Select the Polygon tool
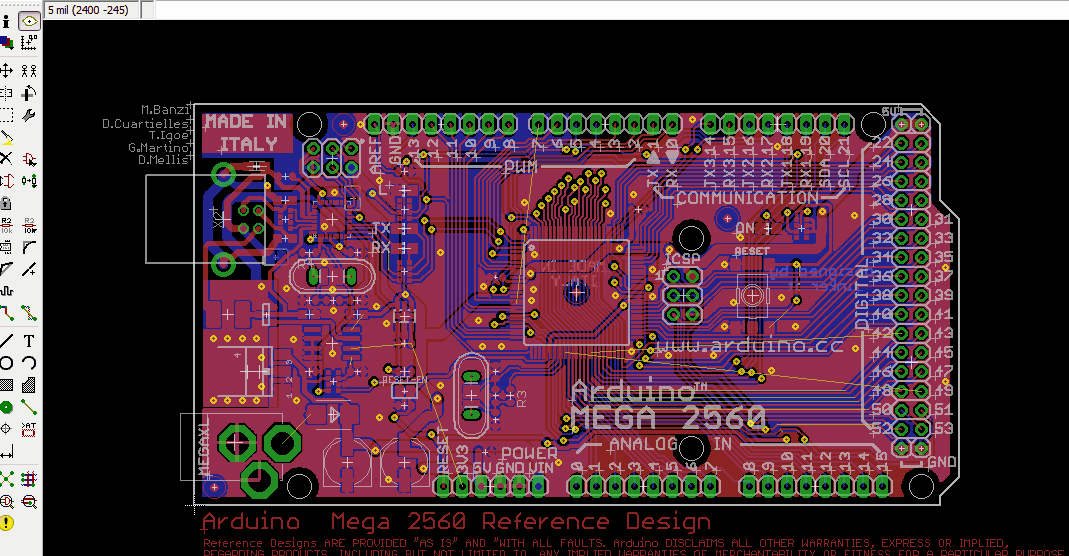 pos(29,385)
